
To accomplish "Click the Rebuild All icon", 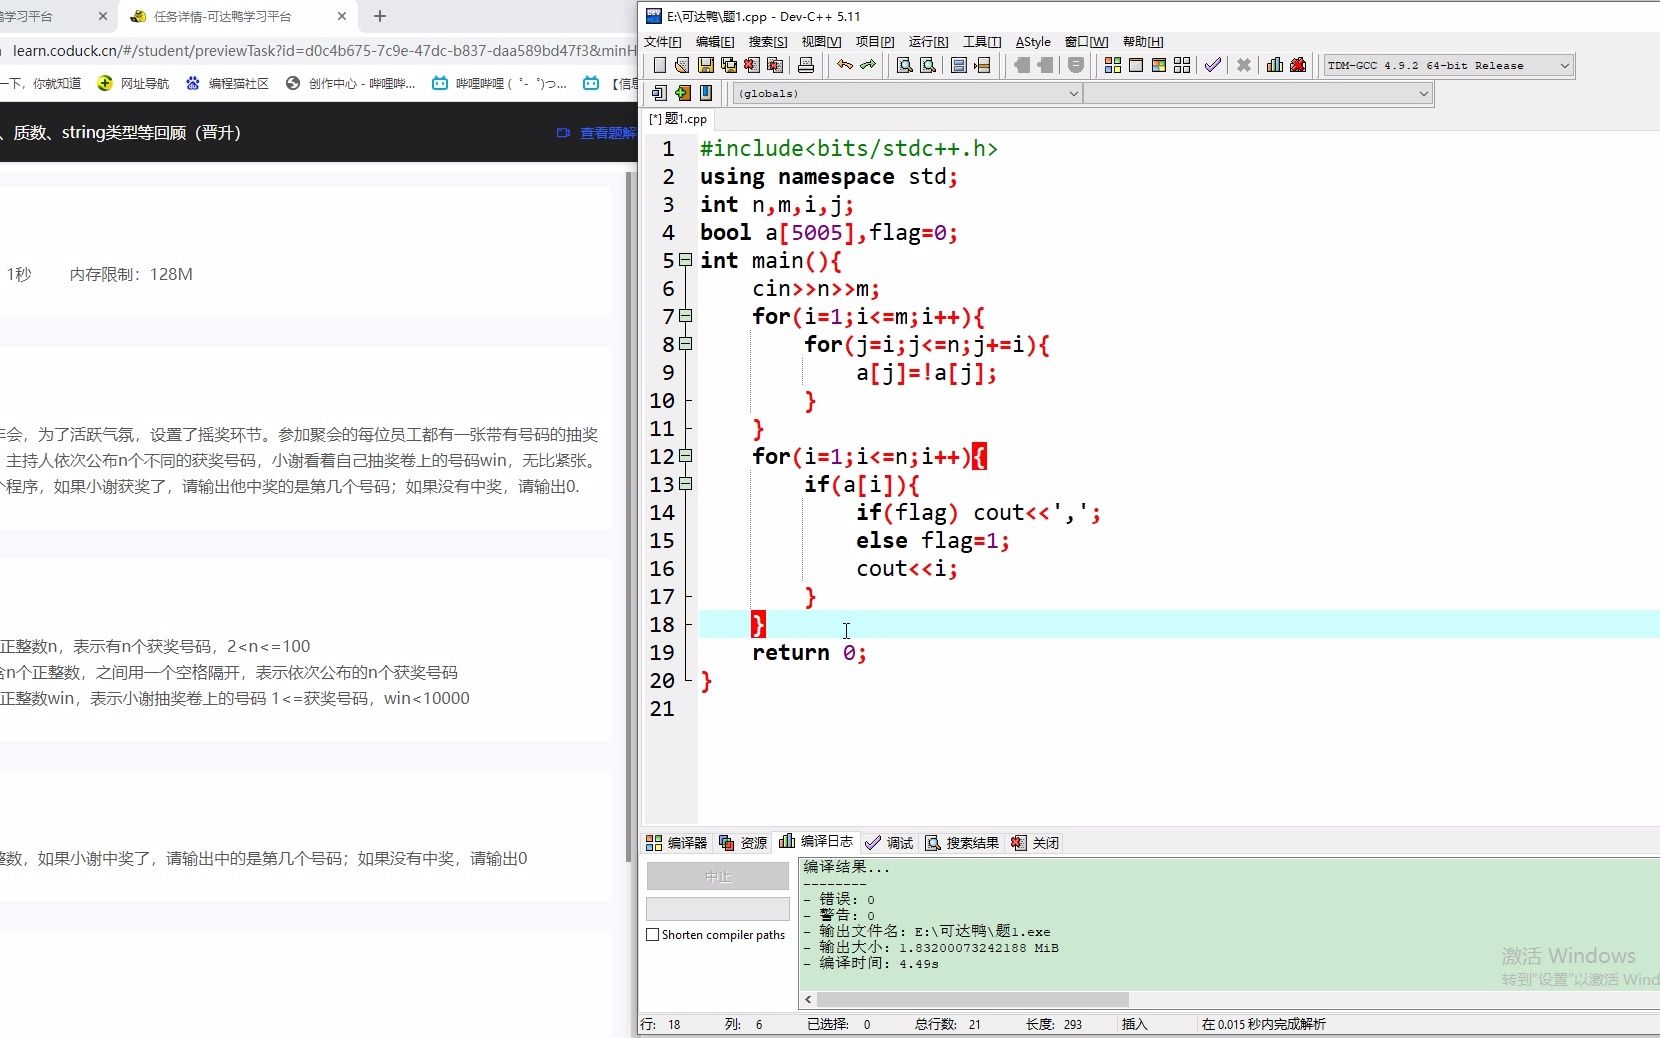I will coord(1182,65).
